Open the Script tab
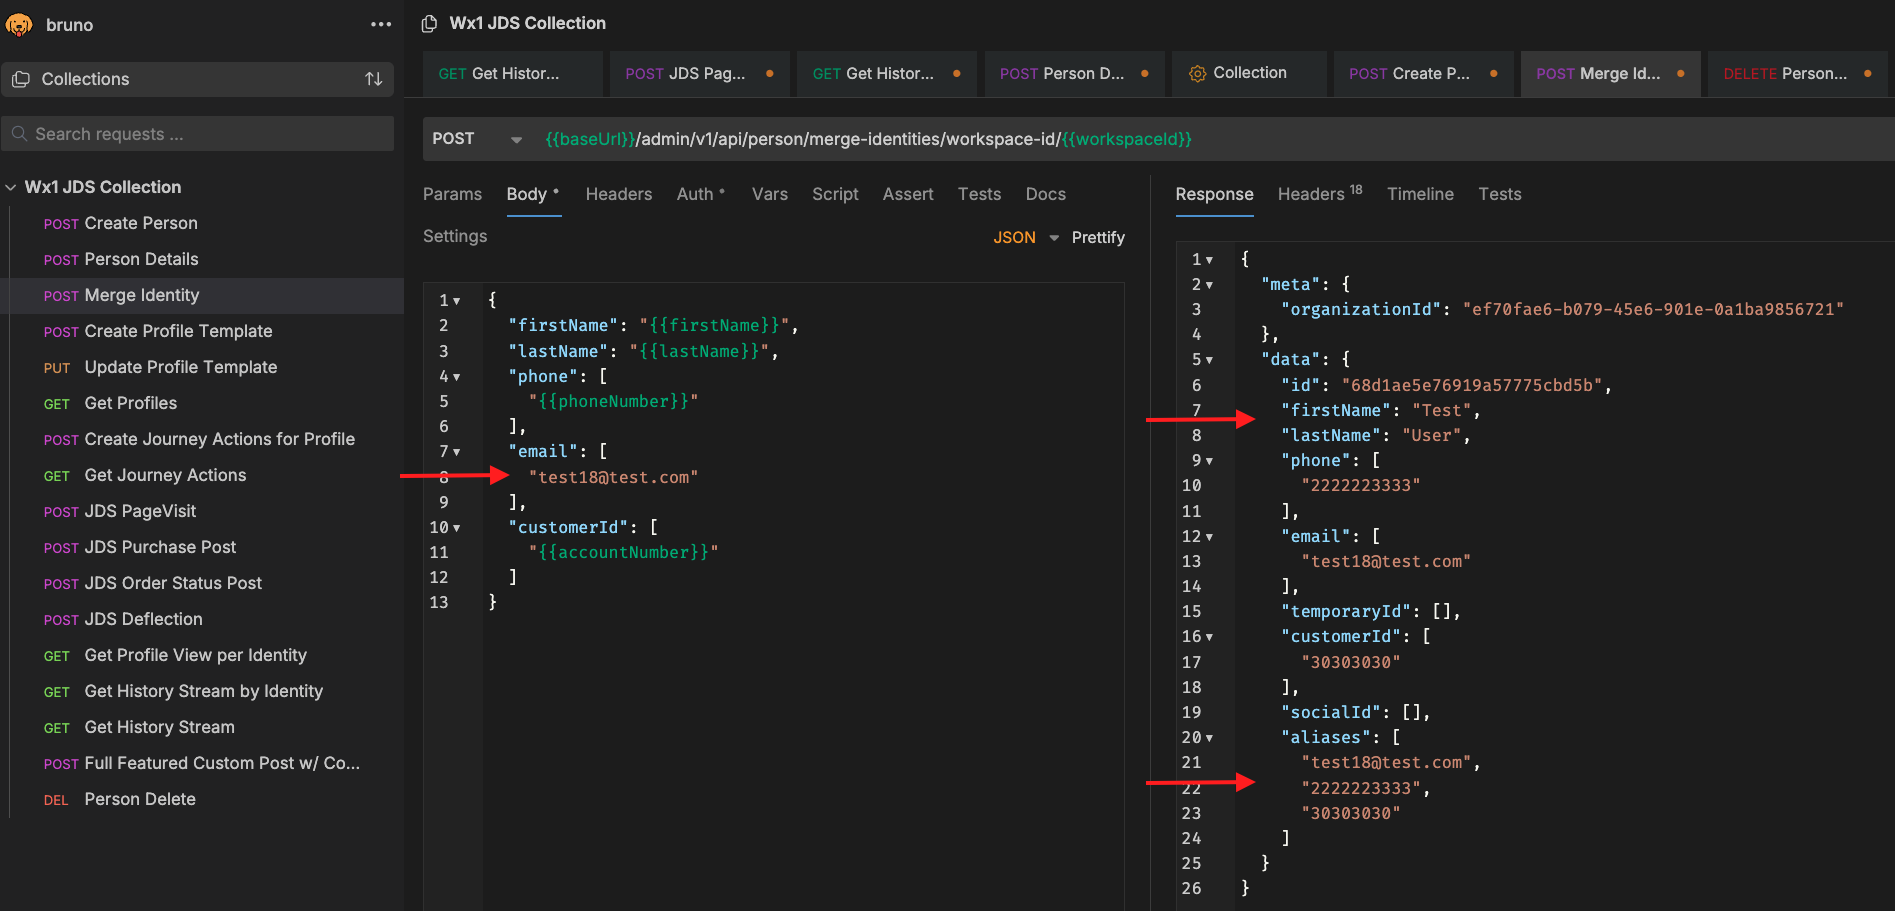1895x911 pixels. [835, 194]
